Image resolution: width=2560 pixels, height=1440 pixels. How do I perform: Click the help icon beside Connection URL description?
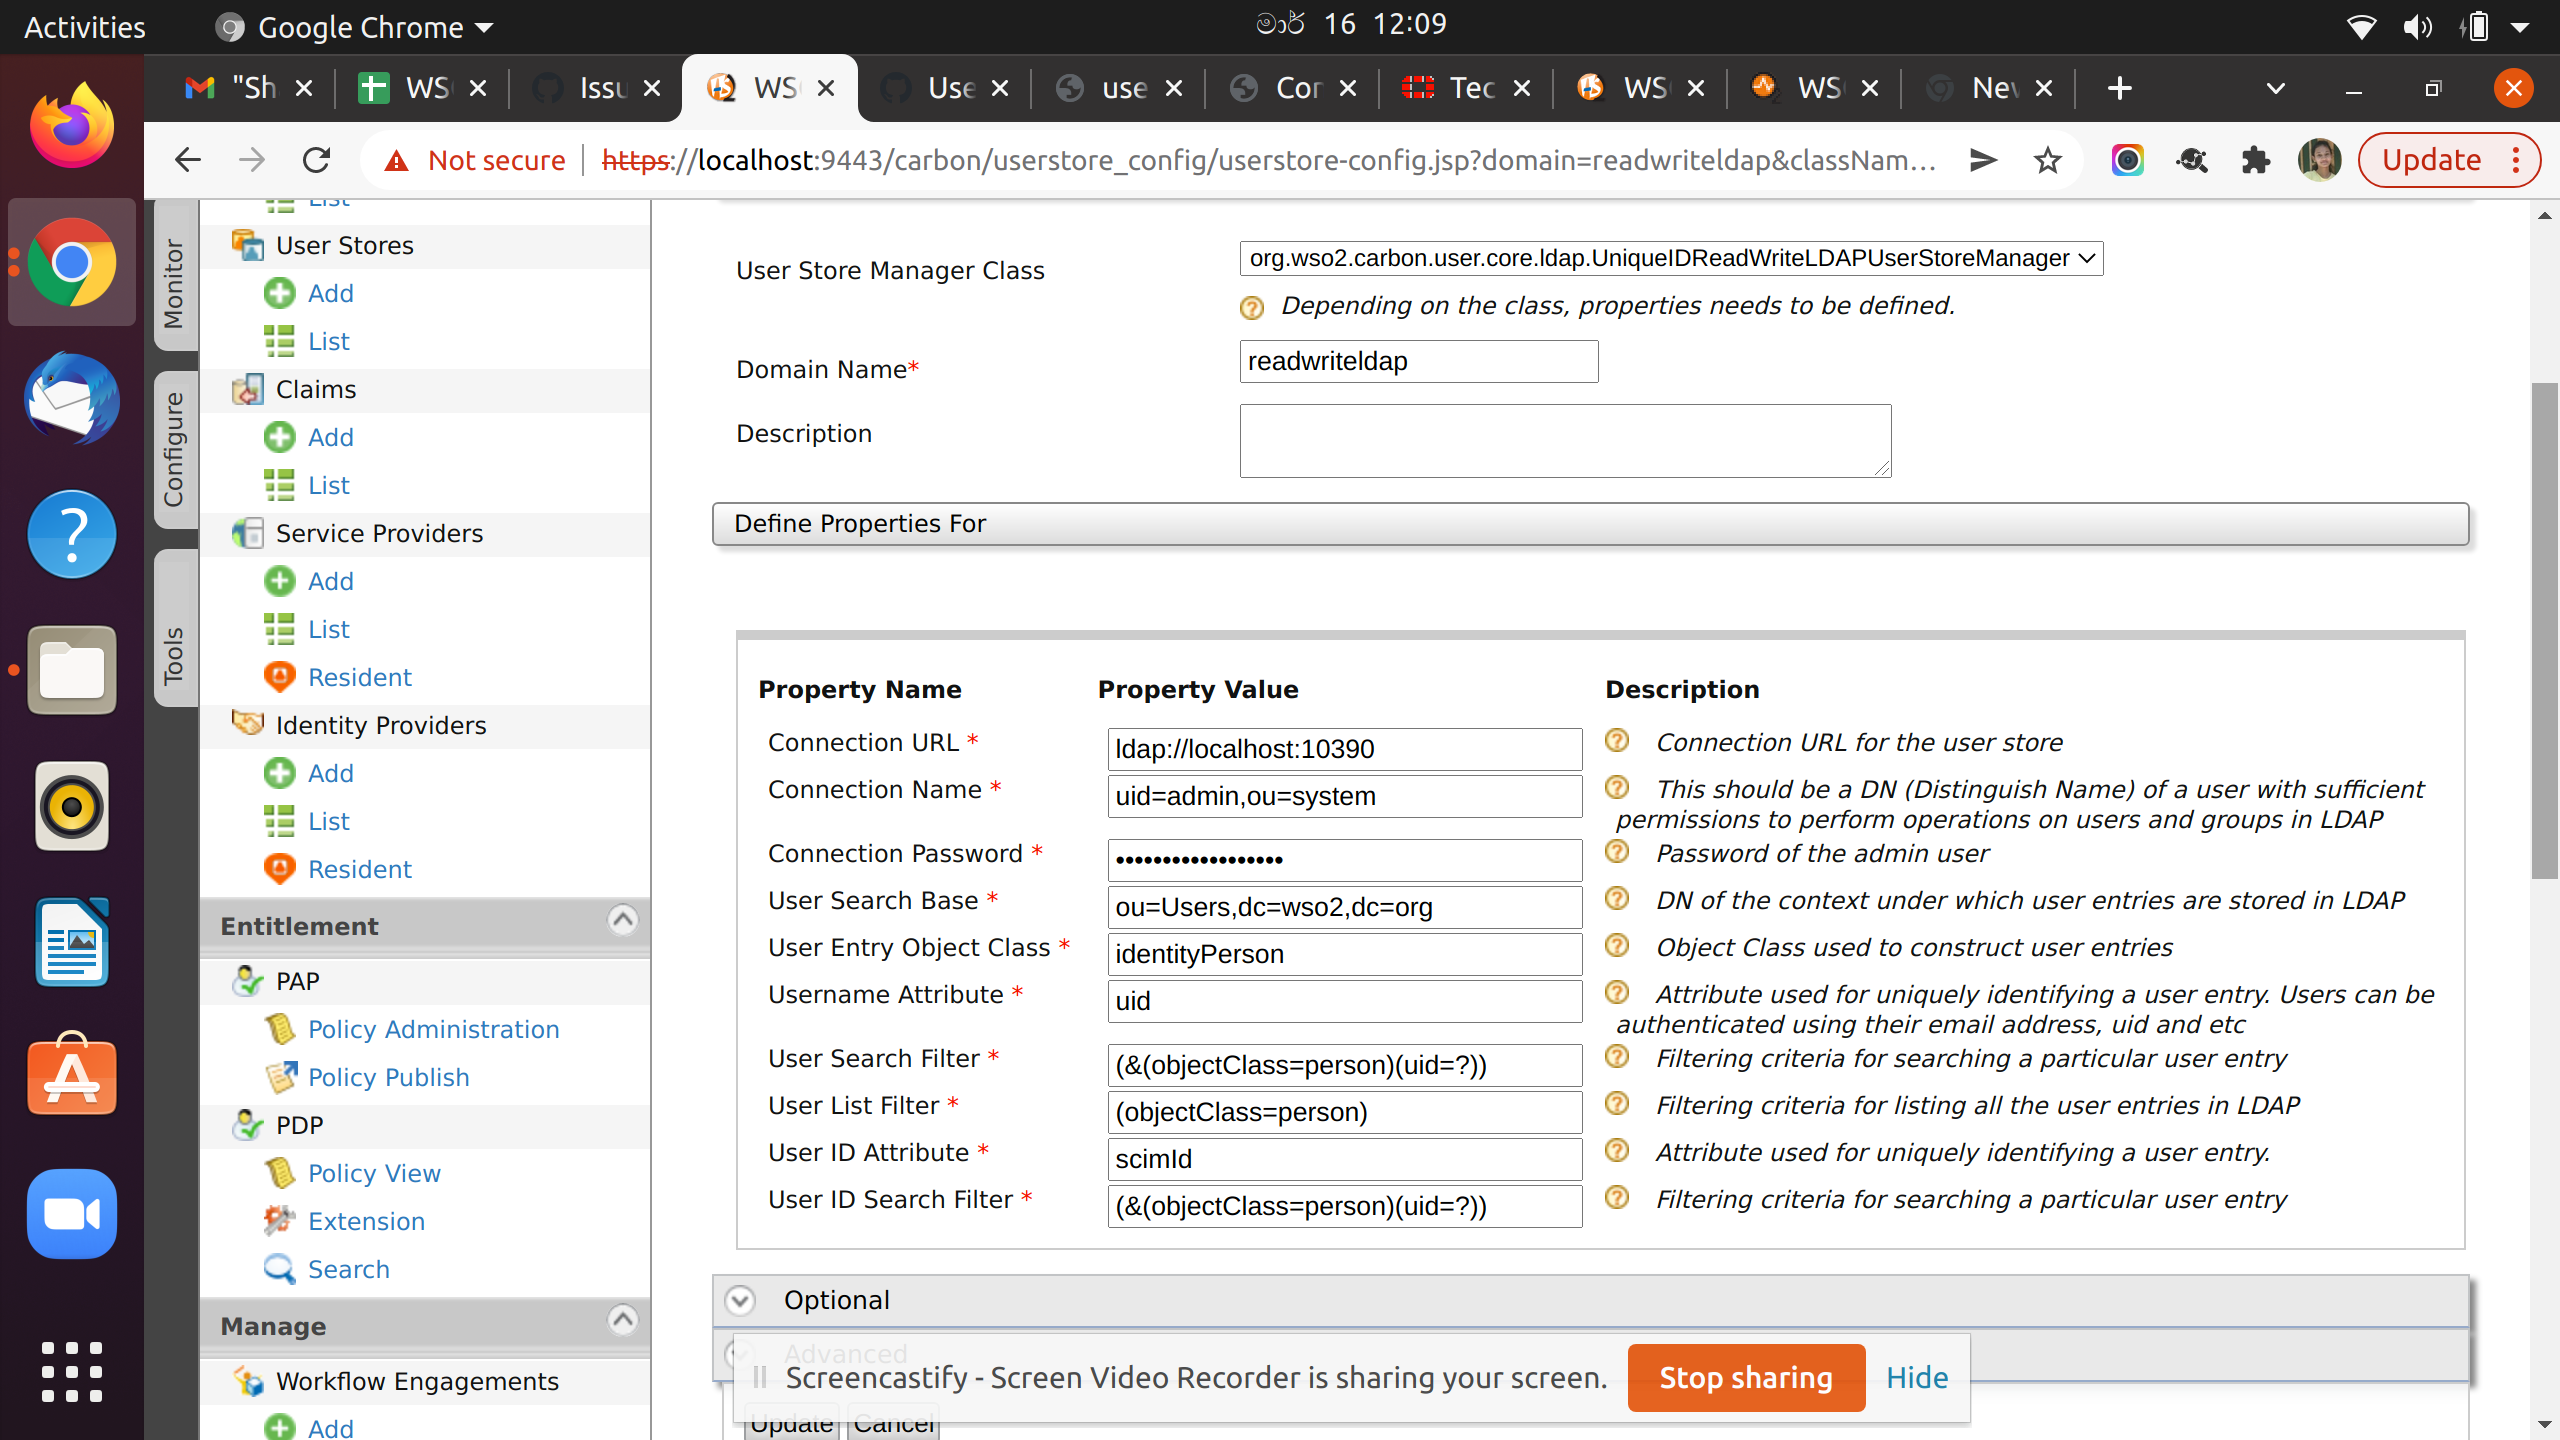click(x=1617, y=741)
